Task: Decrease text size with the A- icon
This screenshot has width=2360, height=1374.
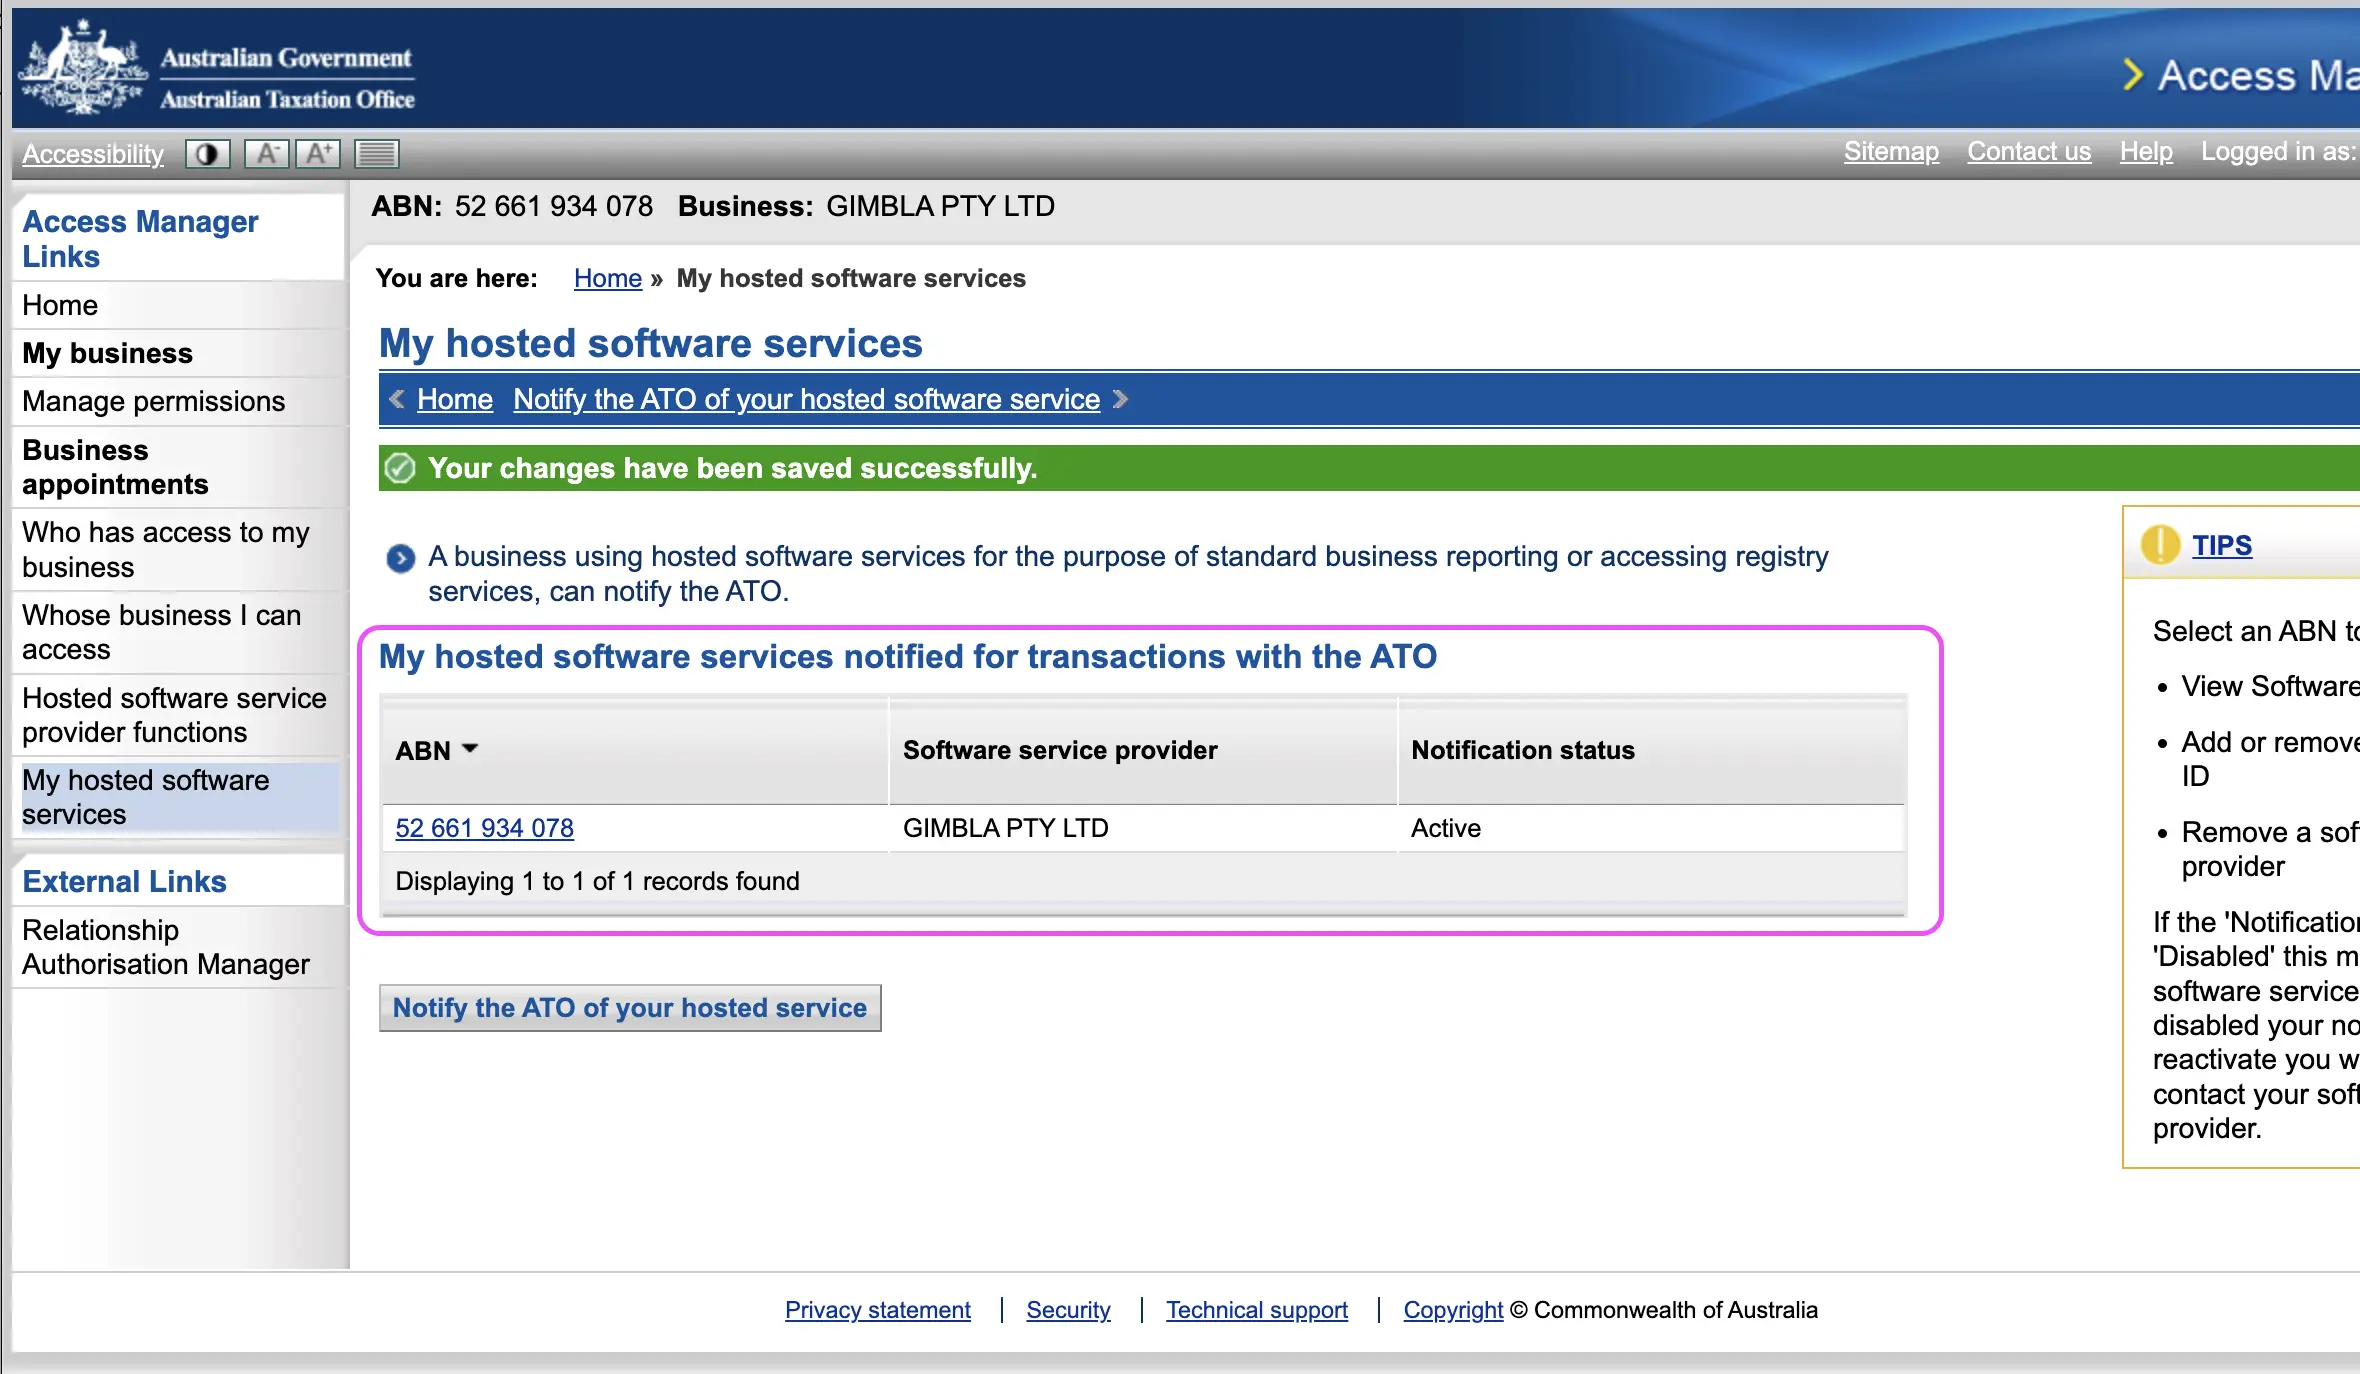Action: pos(266,154)
